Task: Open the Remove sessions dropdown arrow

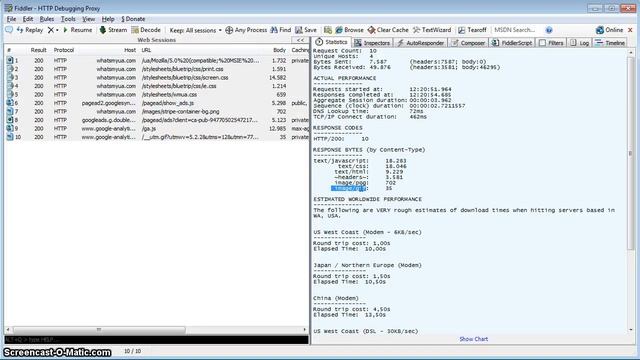Action: click(57, 30)
